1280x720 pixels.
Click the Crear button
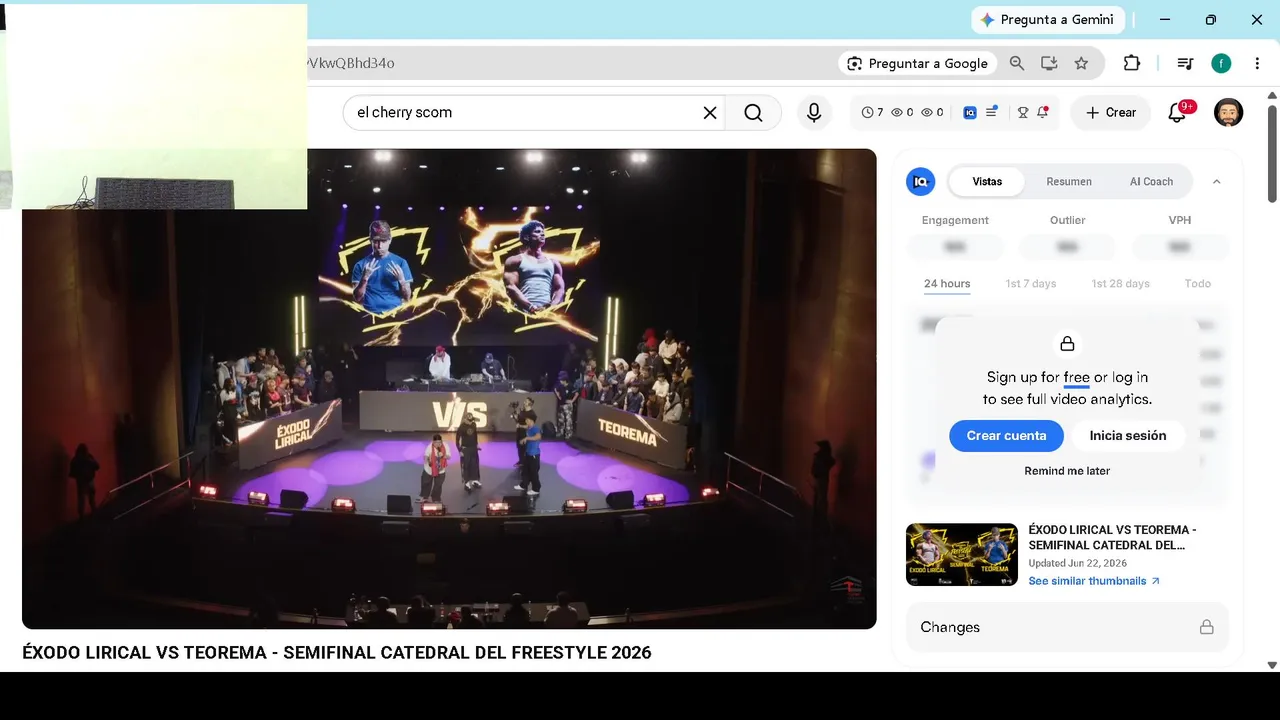point(1111,113)
